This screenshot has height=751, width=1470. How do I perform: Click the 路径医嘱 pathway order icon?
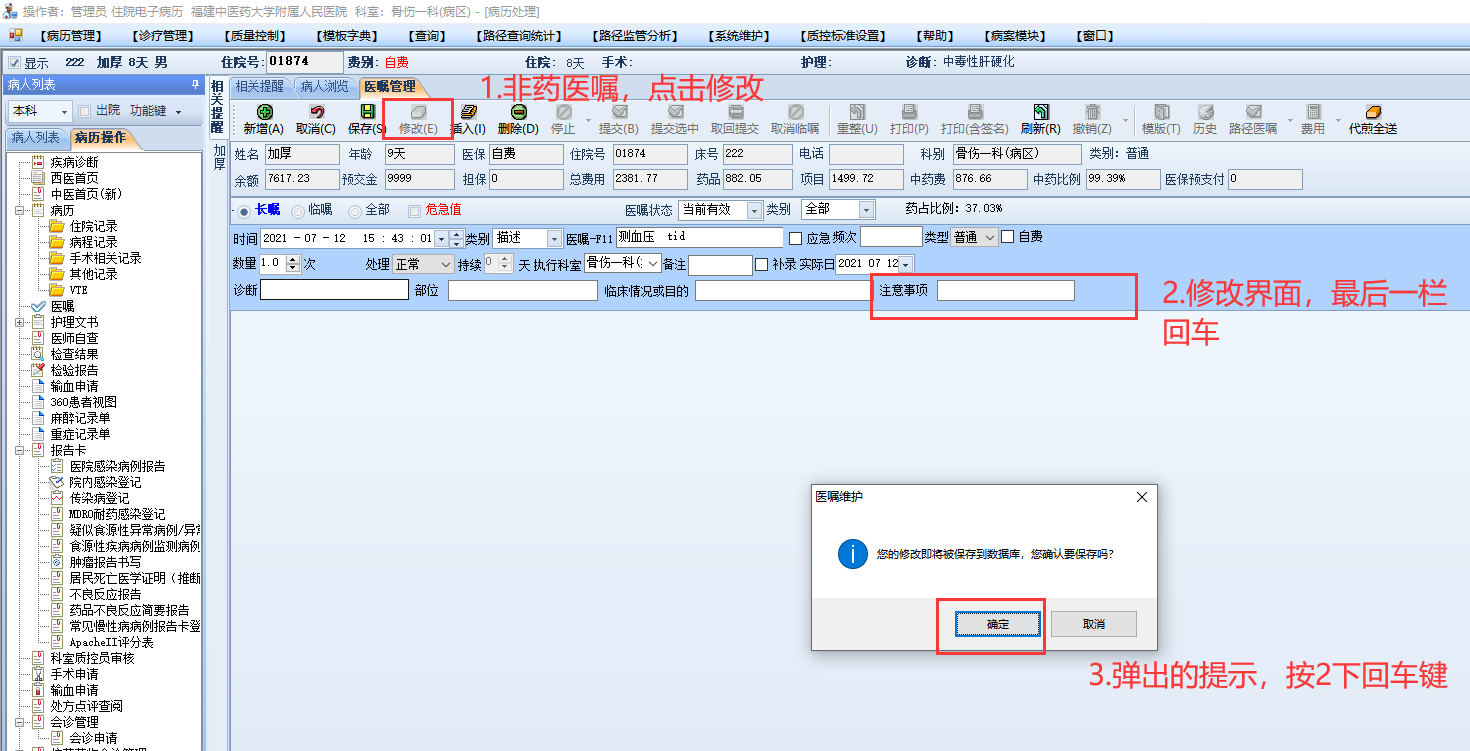click(x=1253, y=112)
